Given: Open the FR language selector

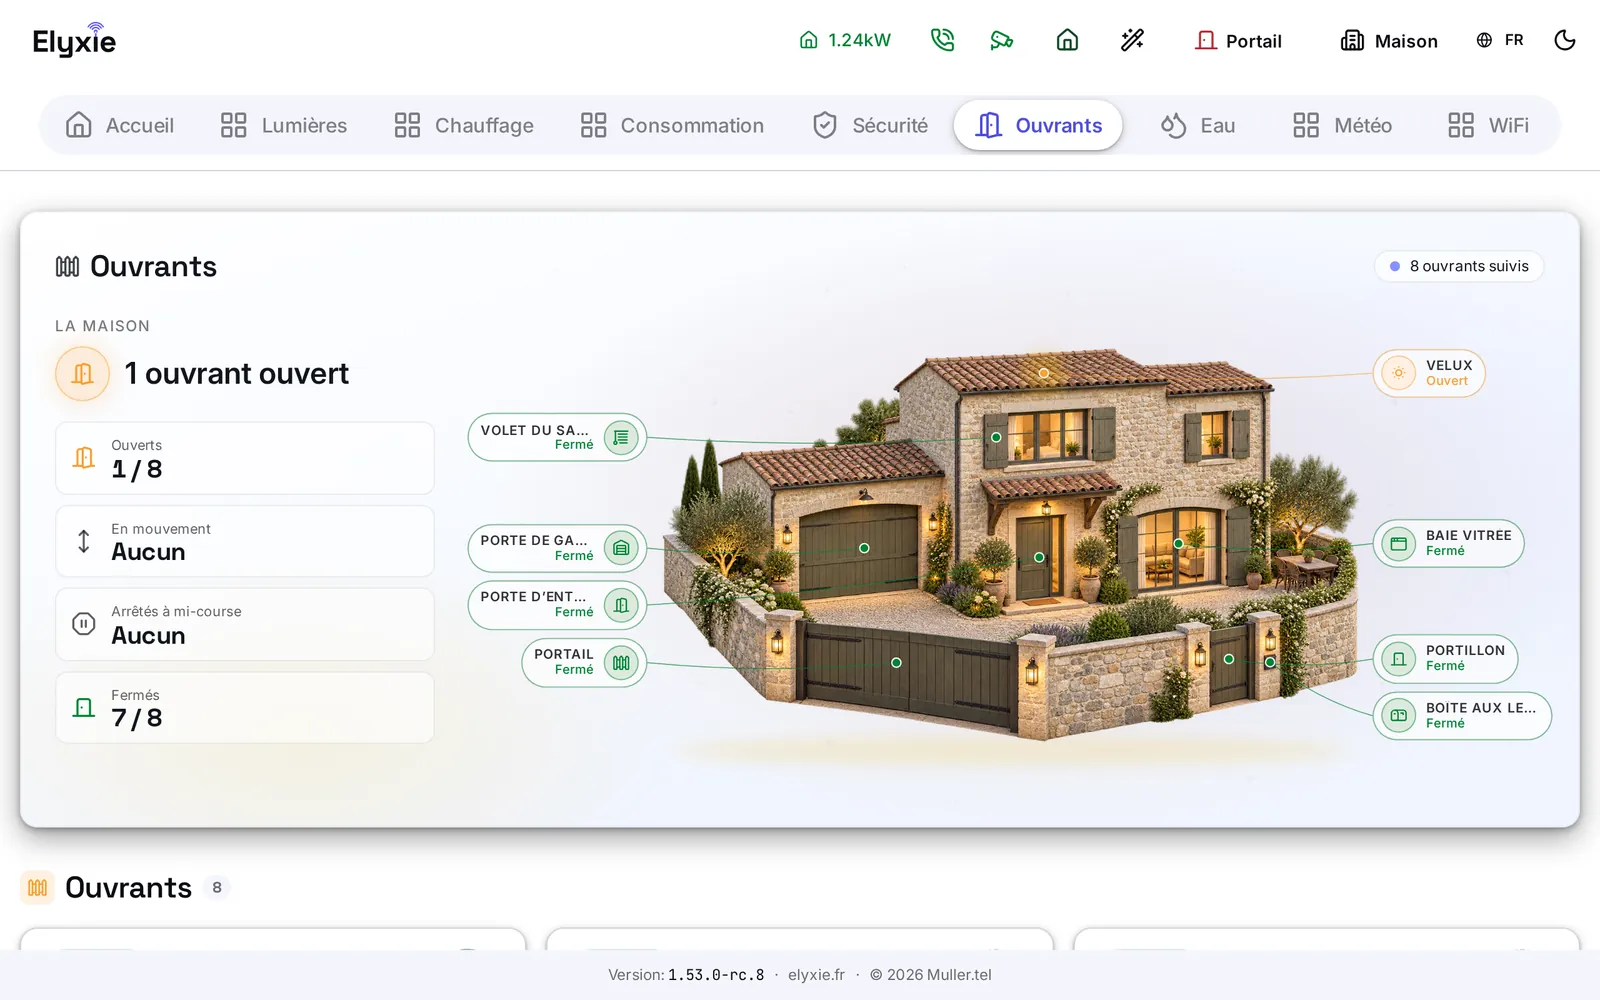Looking at the screenshot, I should pos(1500,40).
